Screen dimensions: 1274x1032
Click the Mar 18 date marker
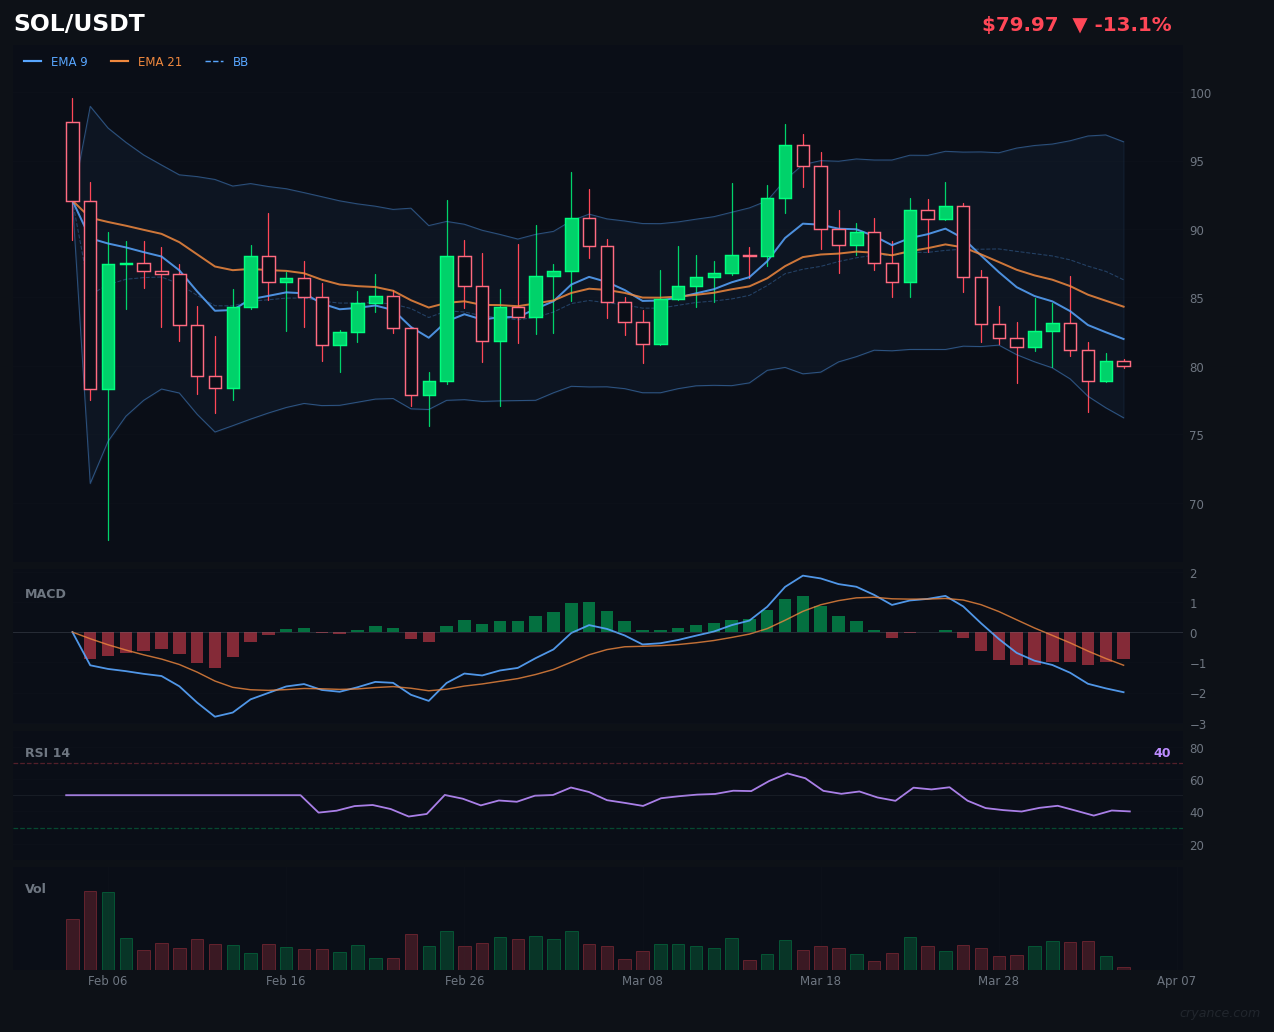tap(820, 981)
